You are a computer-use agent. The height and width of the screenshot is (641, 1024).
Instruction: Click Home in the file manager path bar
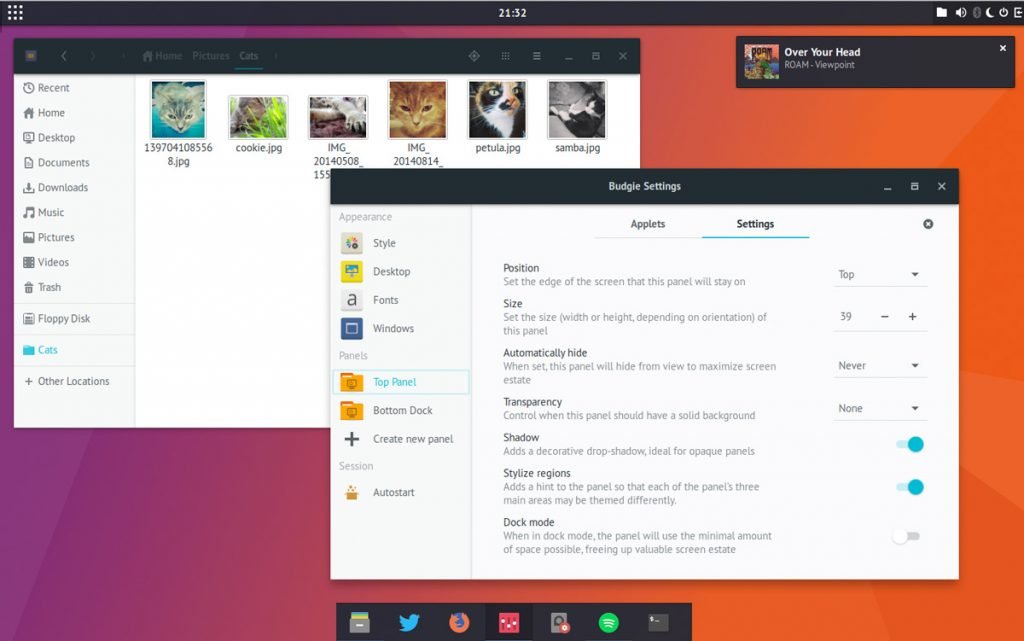click(x=162, y=56)
